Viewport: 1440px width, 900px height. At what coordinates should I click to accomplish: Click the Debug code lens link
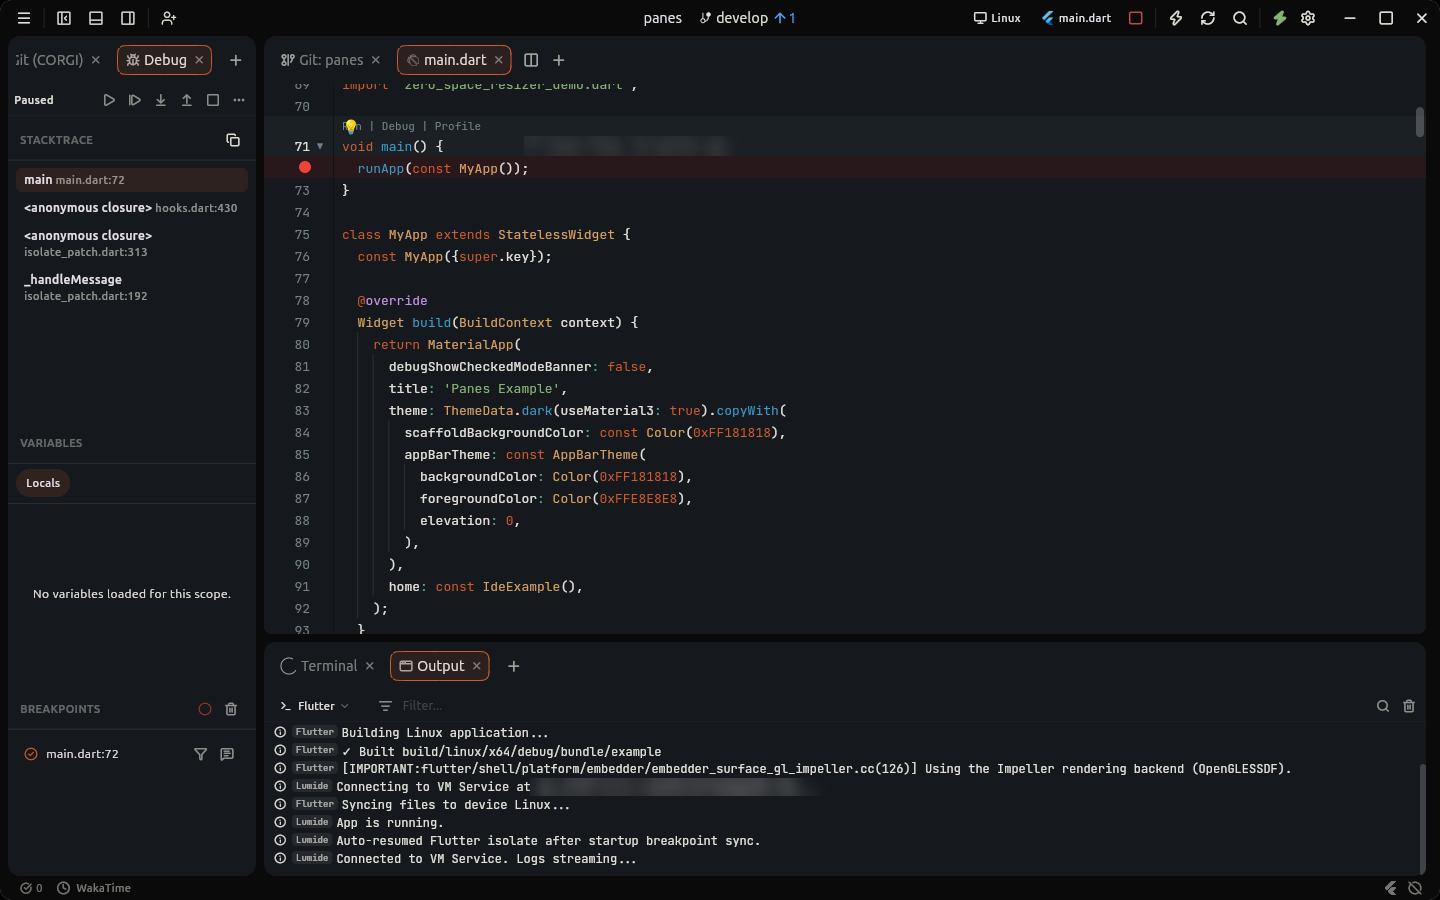(398, 126)
